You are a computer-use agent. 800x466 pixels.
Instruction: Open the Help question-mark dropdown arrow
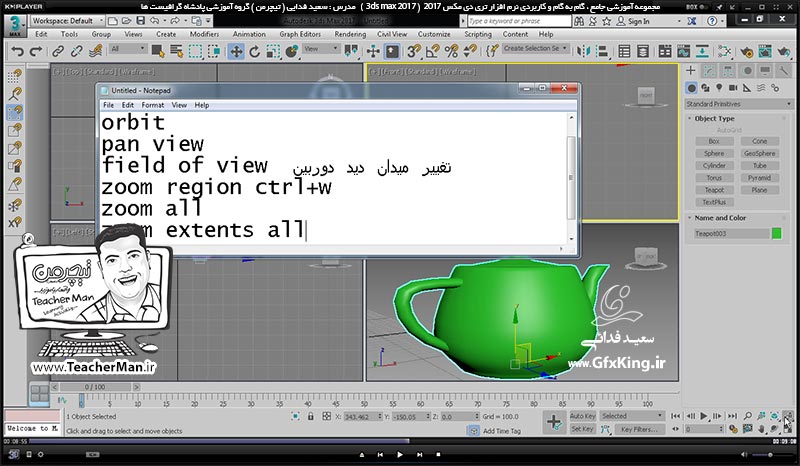721,21
